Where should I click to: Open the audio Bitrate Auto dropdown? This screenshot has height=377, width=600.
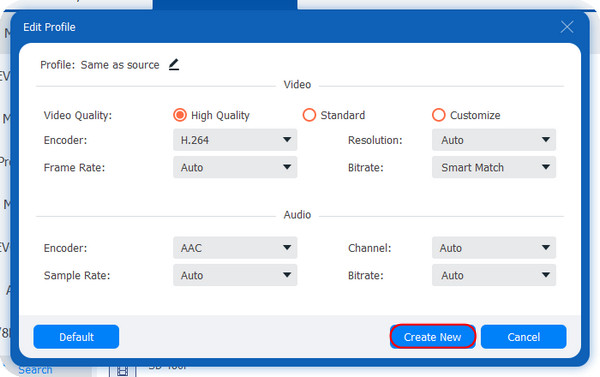point(494,275)
